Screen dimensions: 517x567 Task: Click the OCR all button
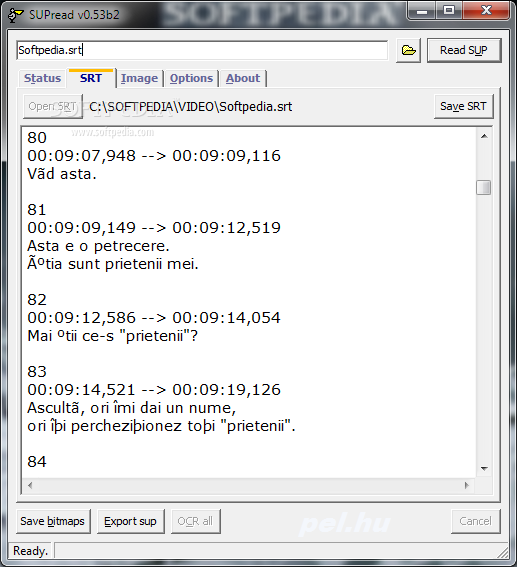pyautogui.click(x=195, y=521)
